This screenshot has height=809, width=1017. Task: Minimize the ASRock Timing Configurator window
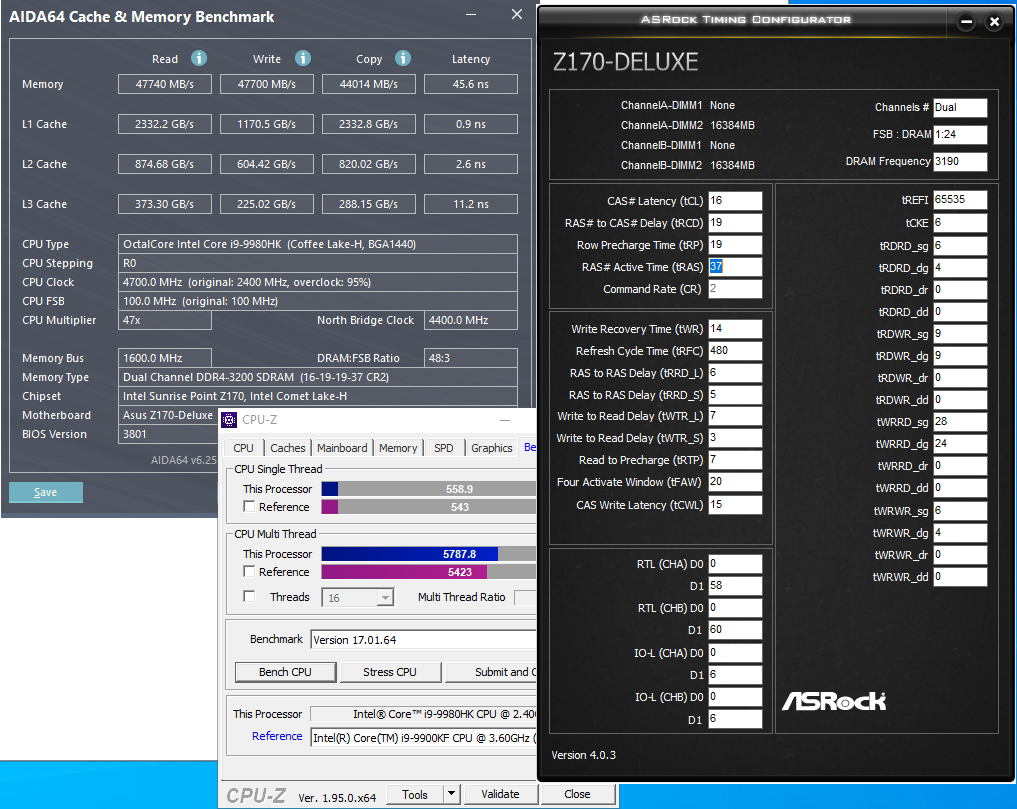tap(966, 22)
